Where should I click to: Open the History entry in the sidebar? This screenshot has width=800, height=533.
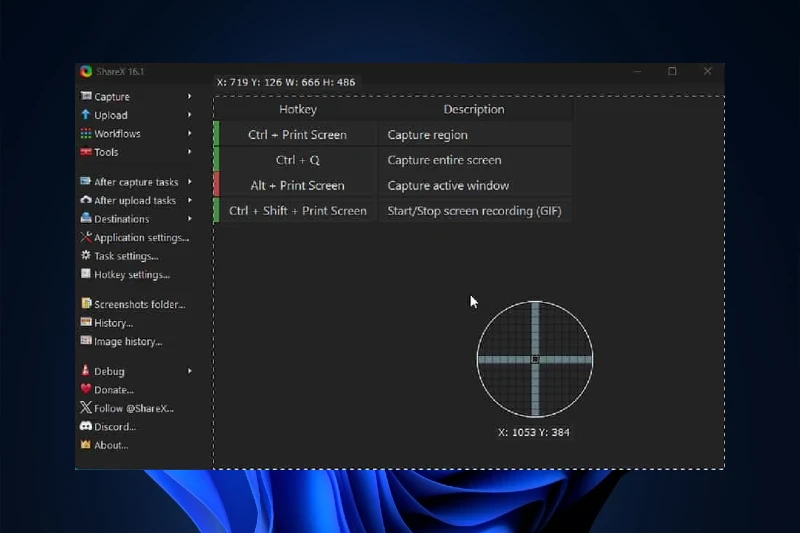coord(113,323)
